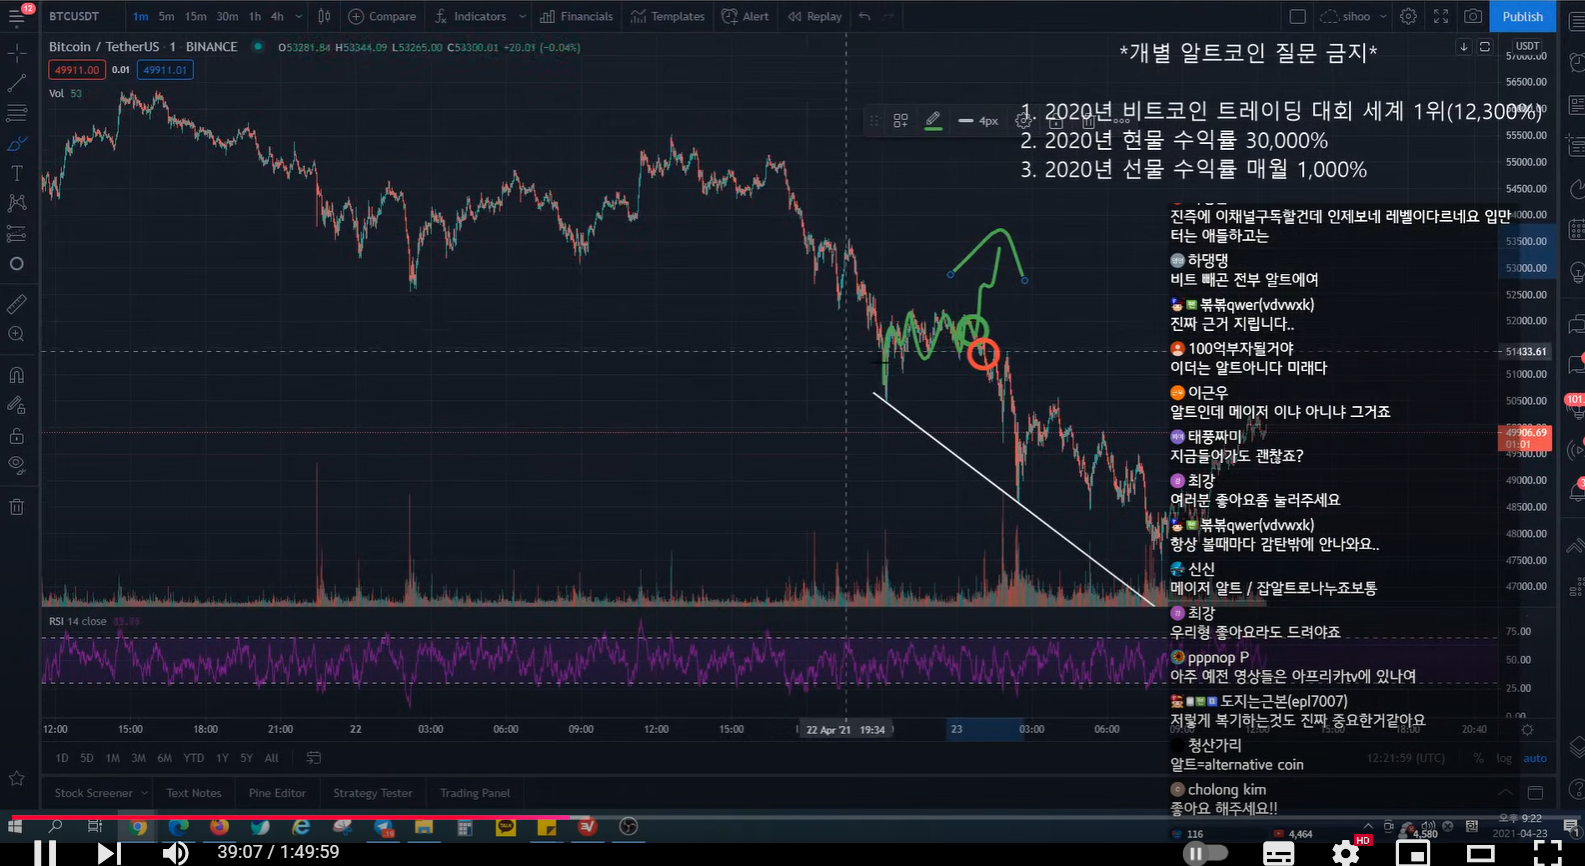Image resolution: width=1585 pixels, height=866 pixels.
Task: Activate the zoom in tool
Action: pos(17,334)
